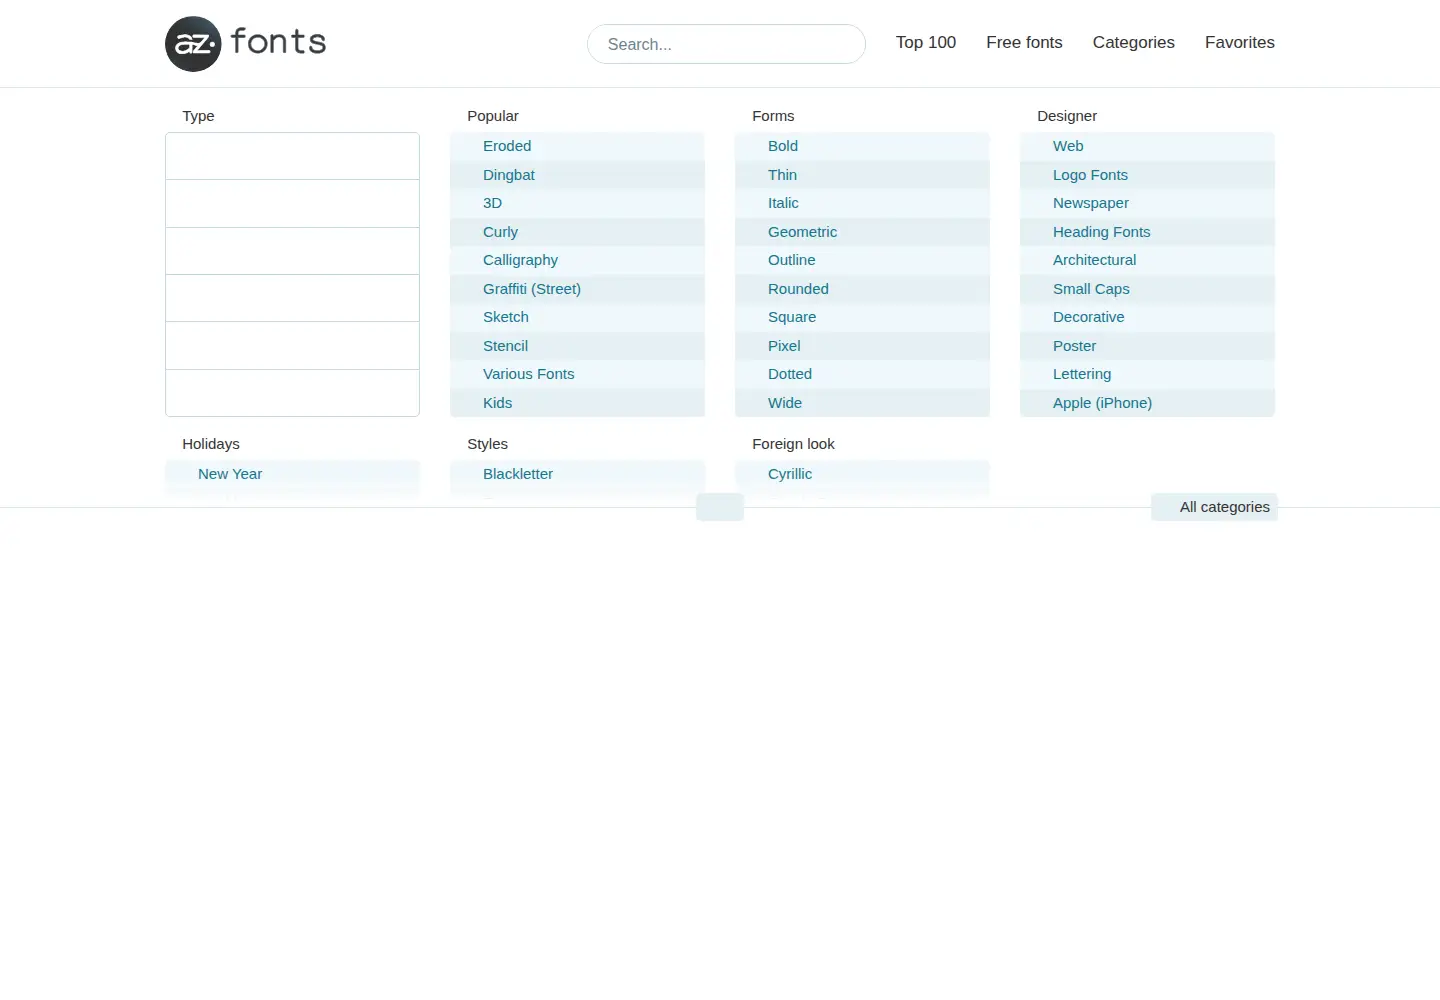Focus the Search input field
Viewport: 1440px width, 1000px height.
726,44
